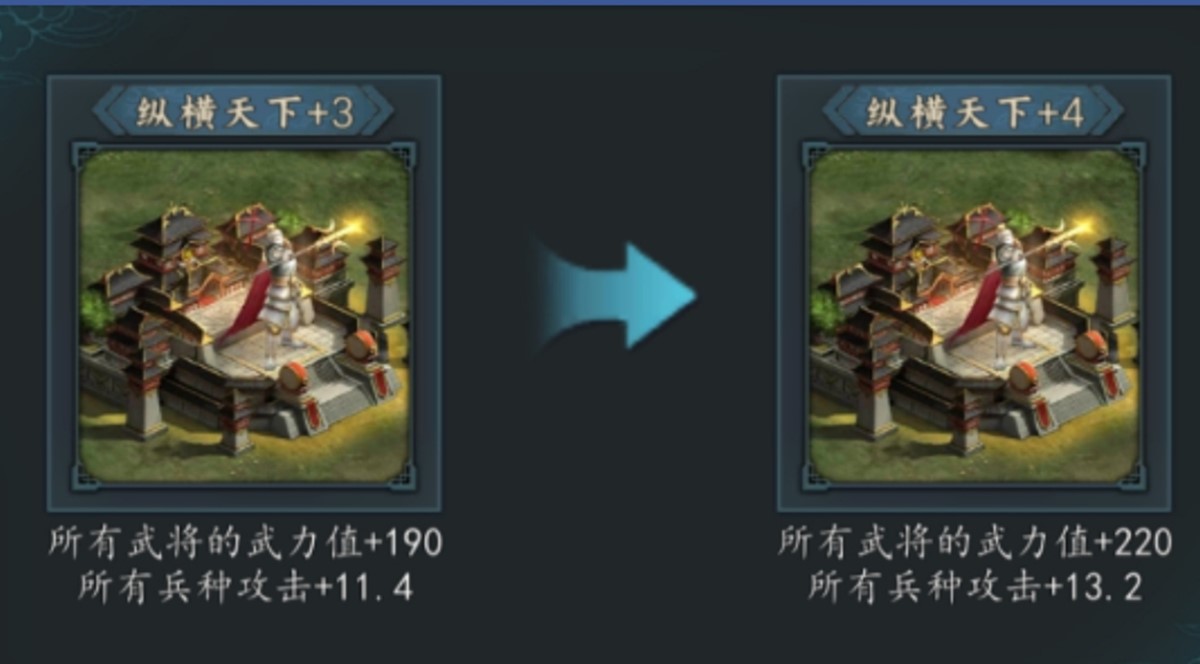
Task: Click the text 所有兵种攻击+11.4
Action: click(x=246, y=587)
